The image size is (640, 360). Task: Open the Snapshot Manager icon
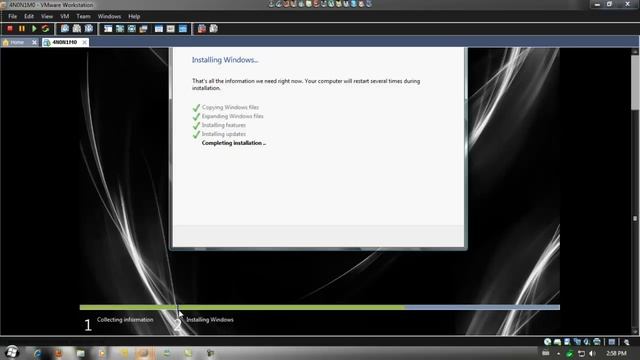coord(89,29)
